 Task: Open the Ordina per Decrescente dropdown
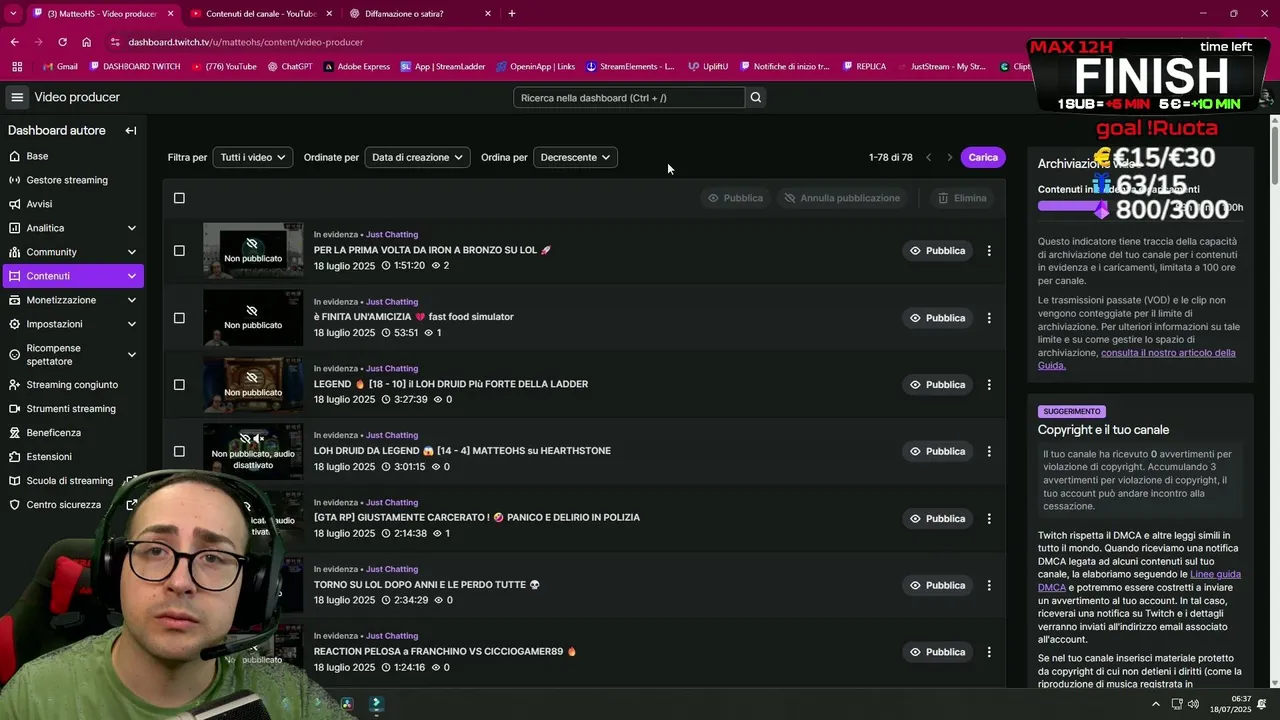tap(575, 157)
